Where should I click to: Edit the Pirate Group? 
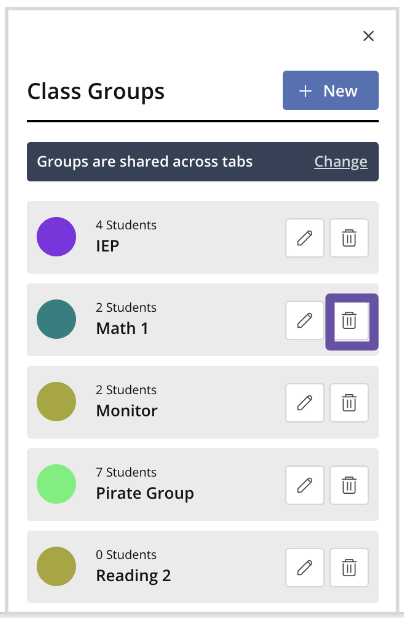305,485
